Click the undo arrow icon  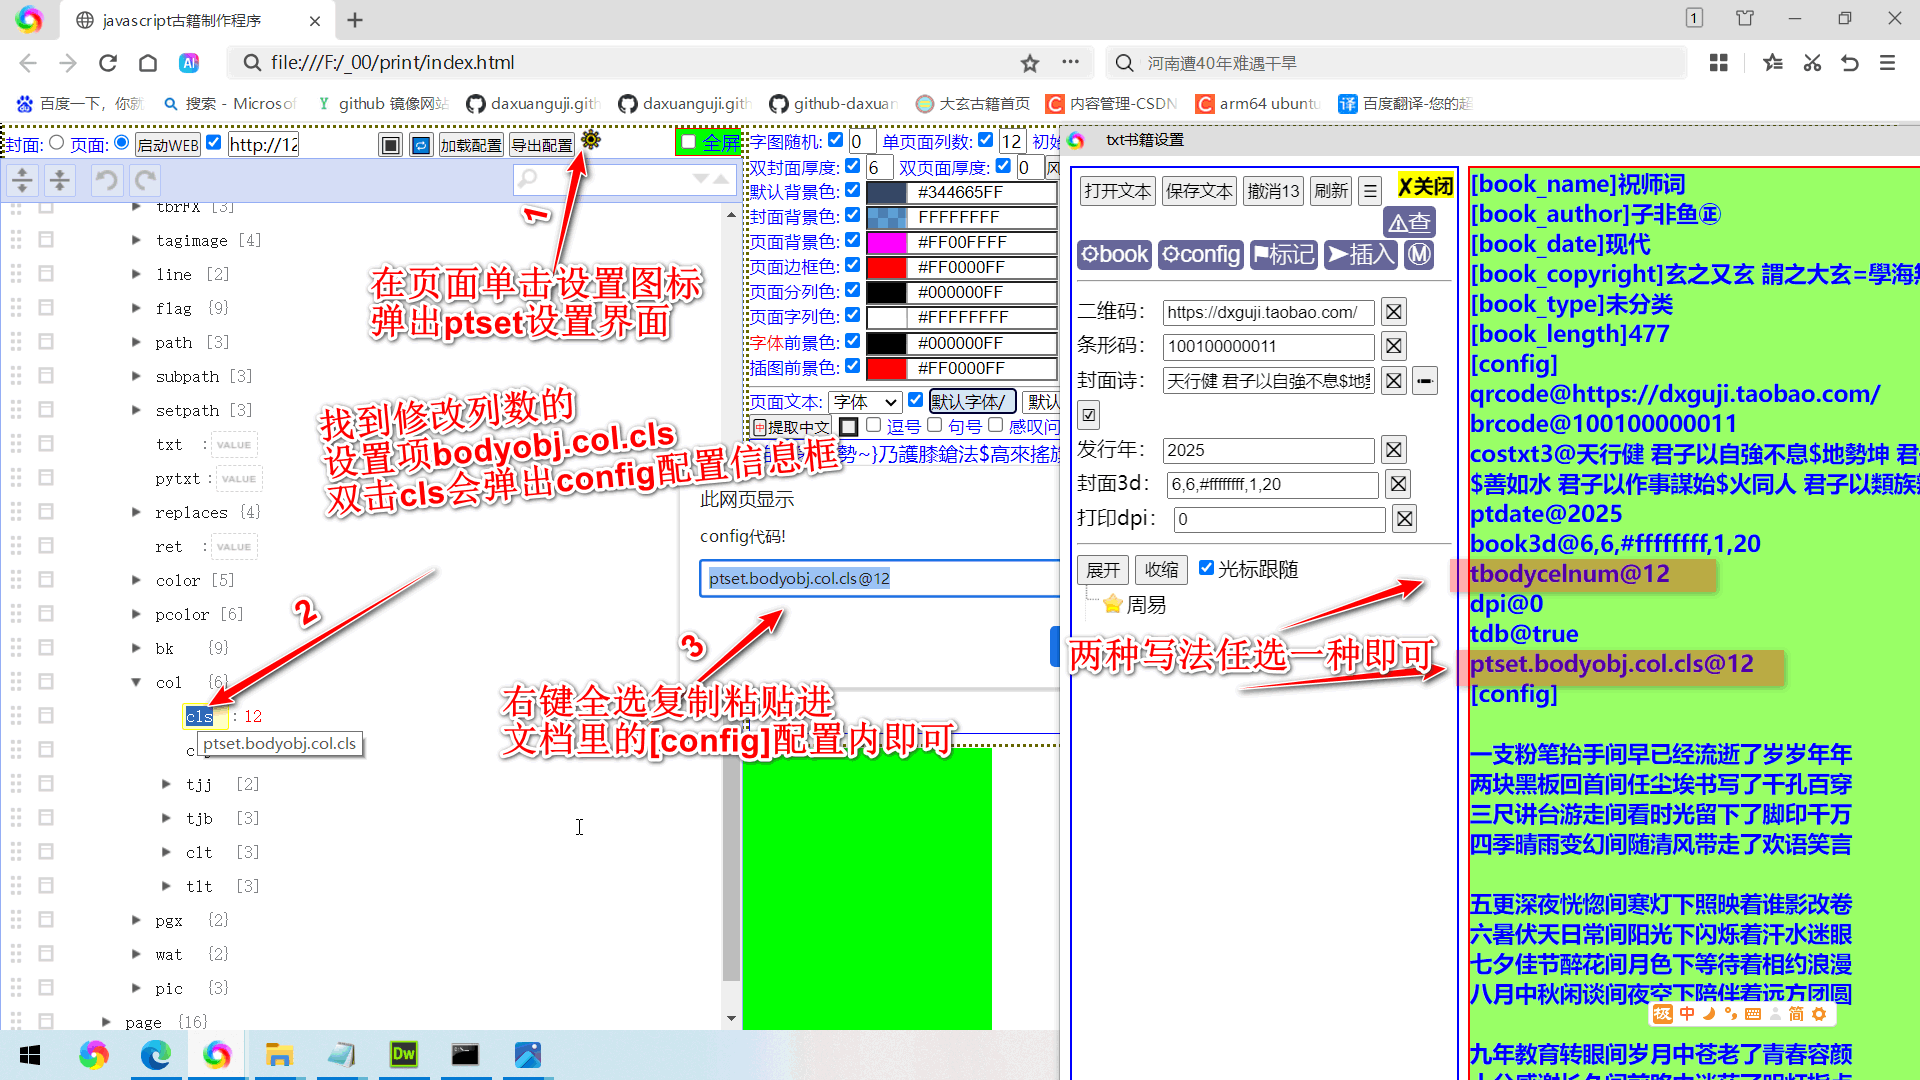[106, 180]
